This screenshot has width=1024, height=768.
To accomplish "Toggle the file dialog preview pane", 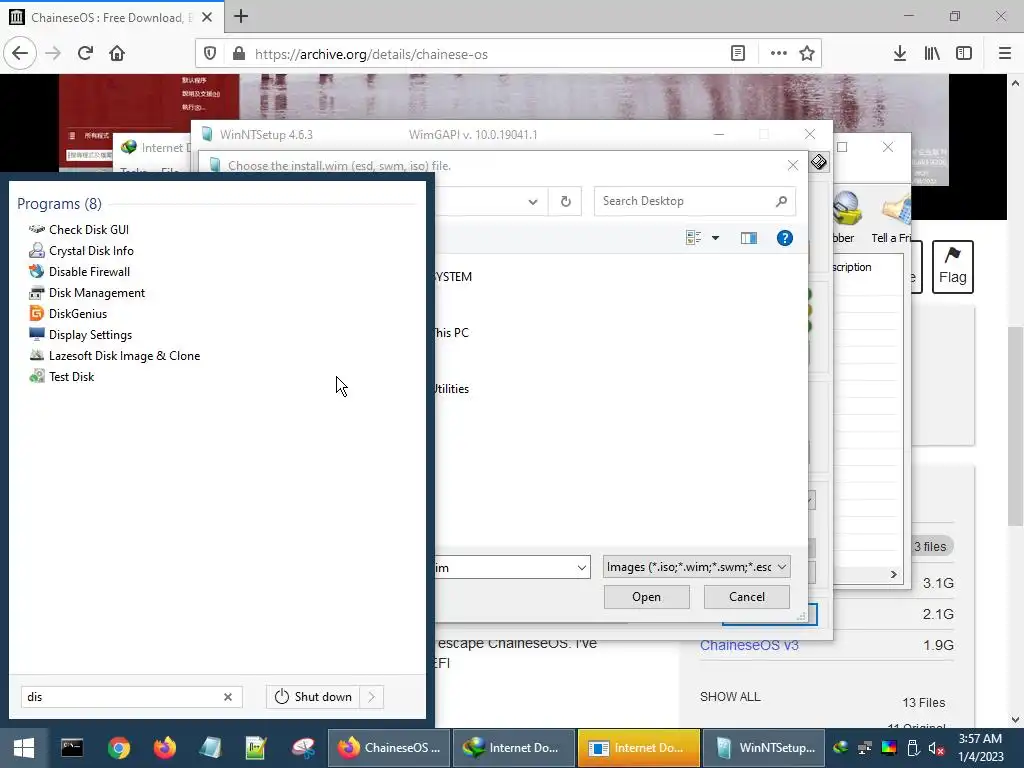I will 749,238.
